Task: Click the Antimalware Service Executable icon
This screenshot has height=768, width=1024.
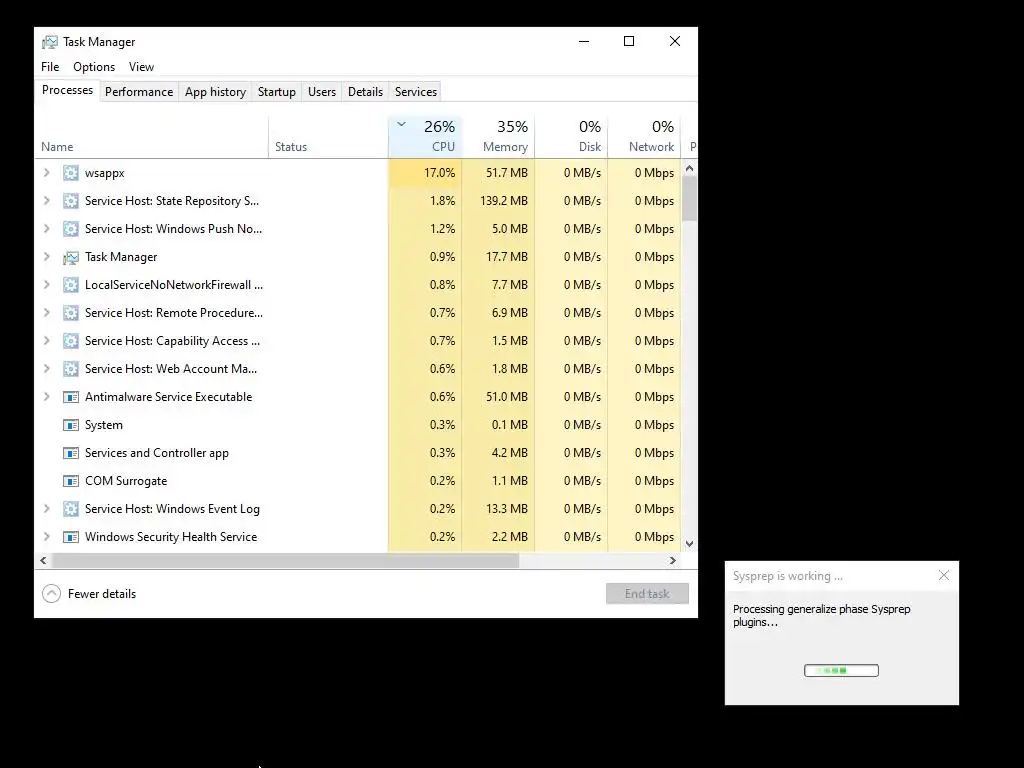Action: [x=71, y=397]
